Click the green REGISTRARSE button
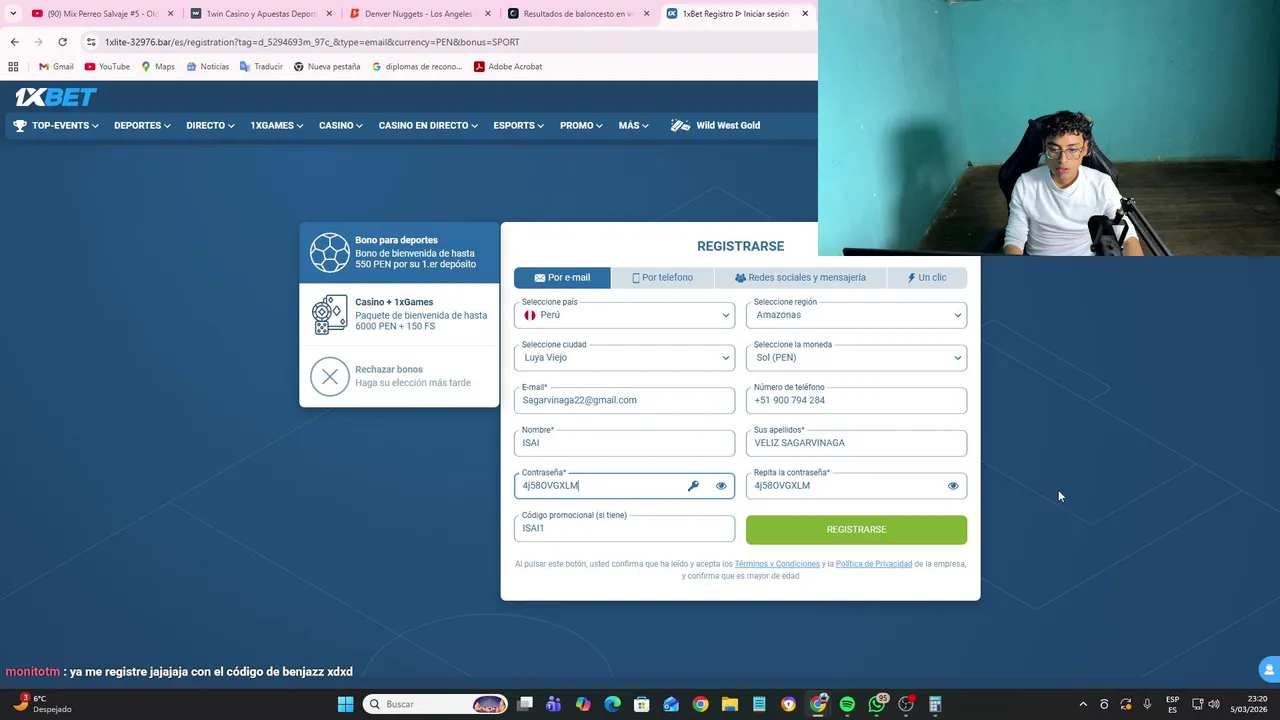This screenshot has width=1280, height=720. coord(856,530)
